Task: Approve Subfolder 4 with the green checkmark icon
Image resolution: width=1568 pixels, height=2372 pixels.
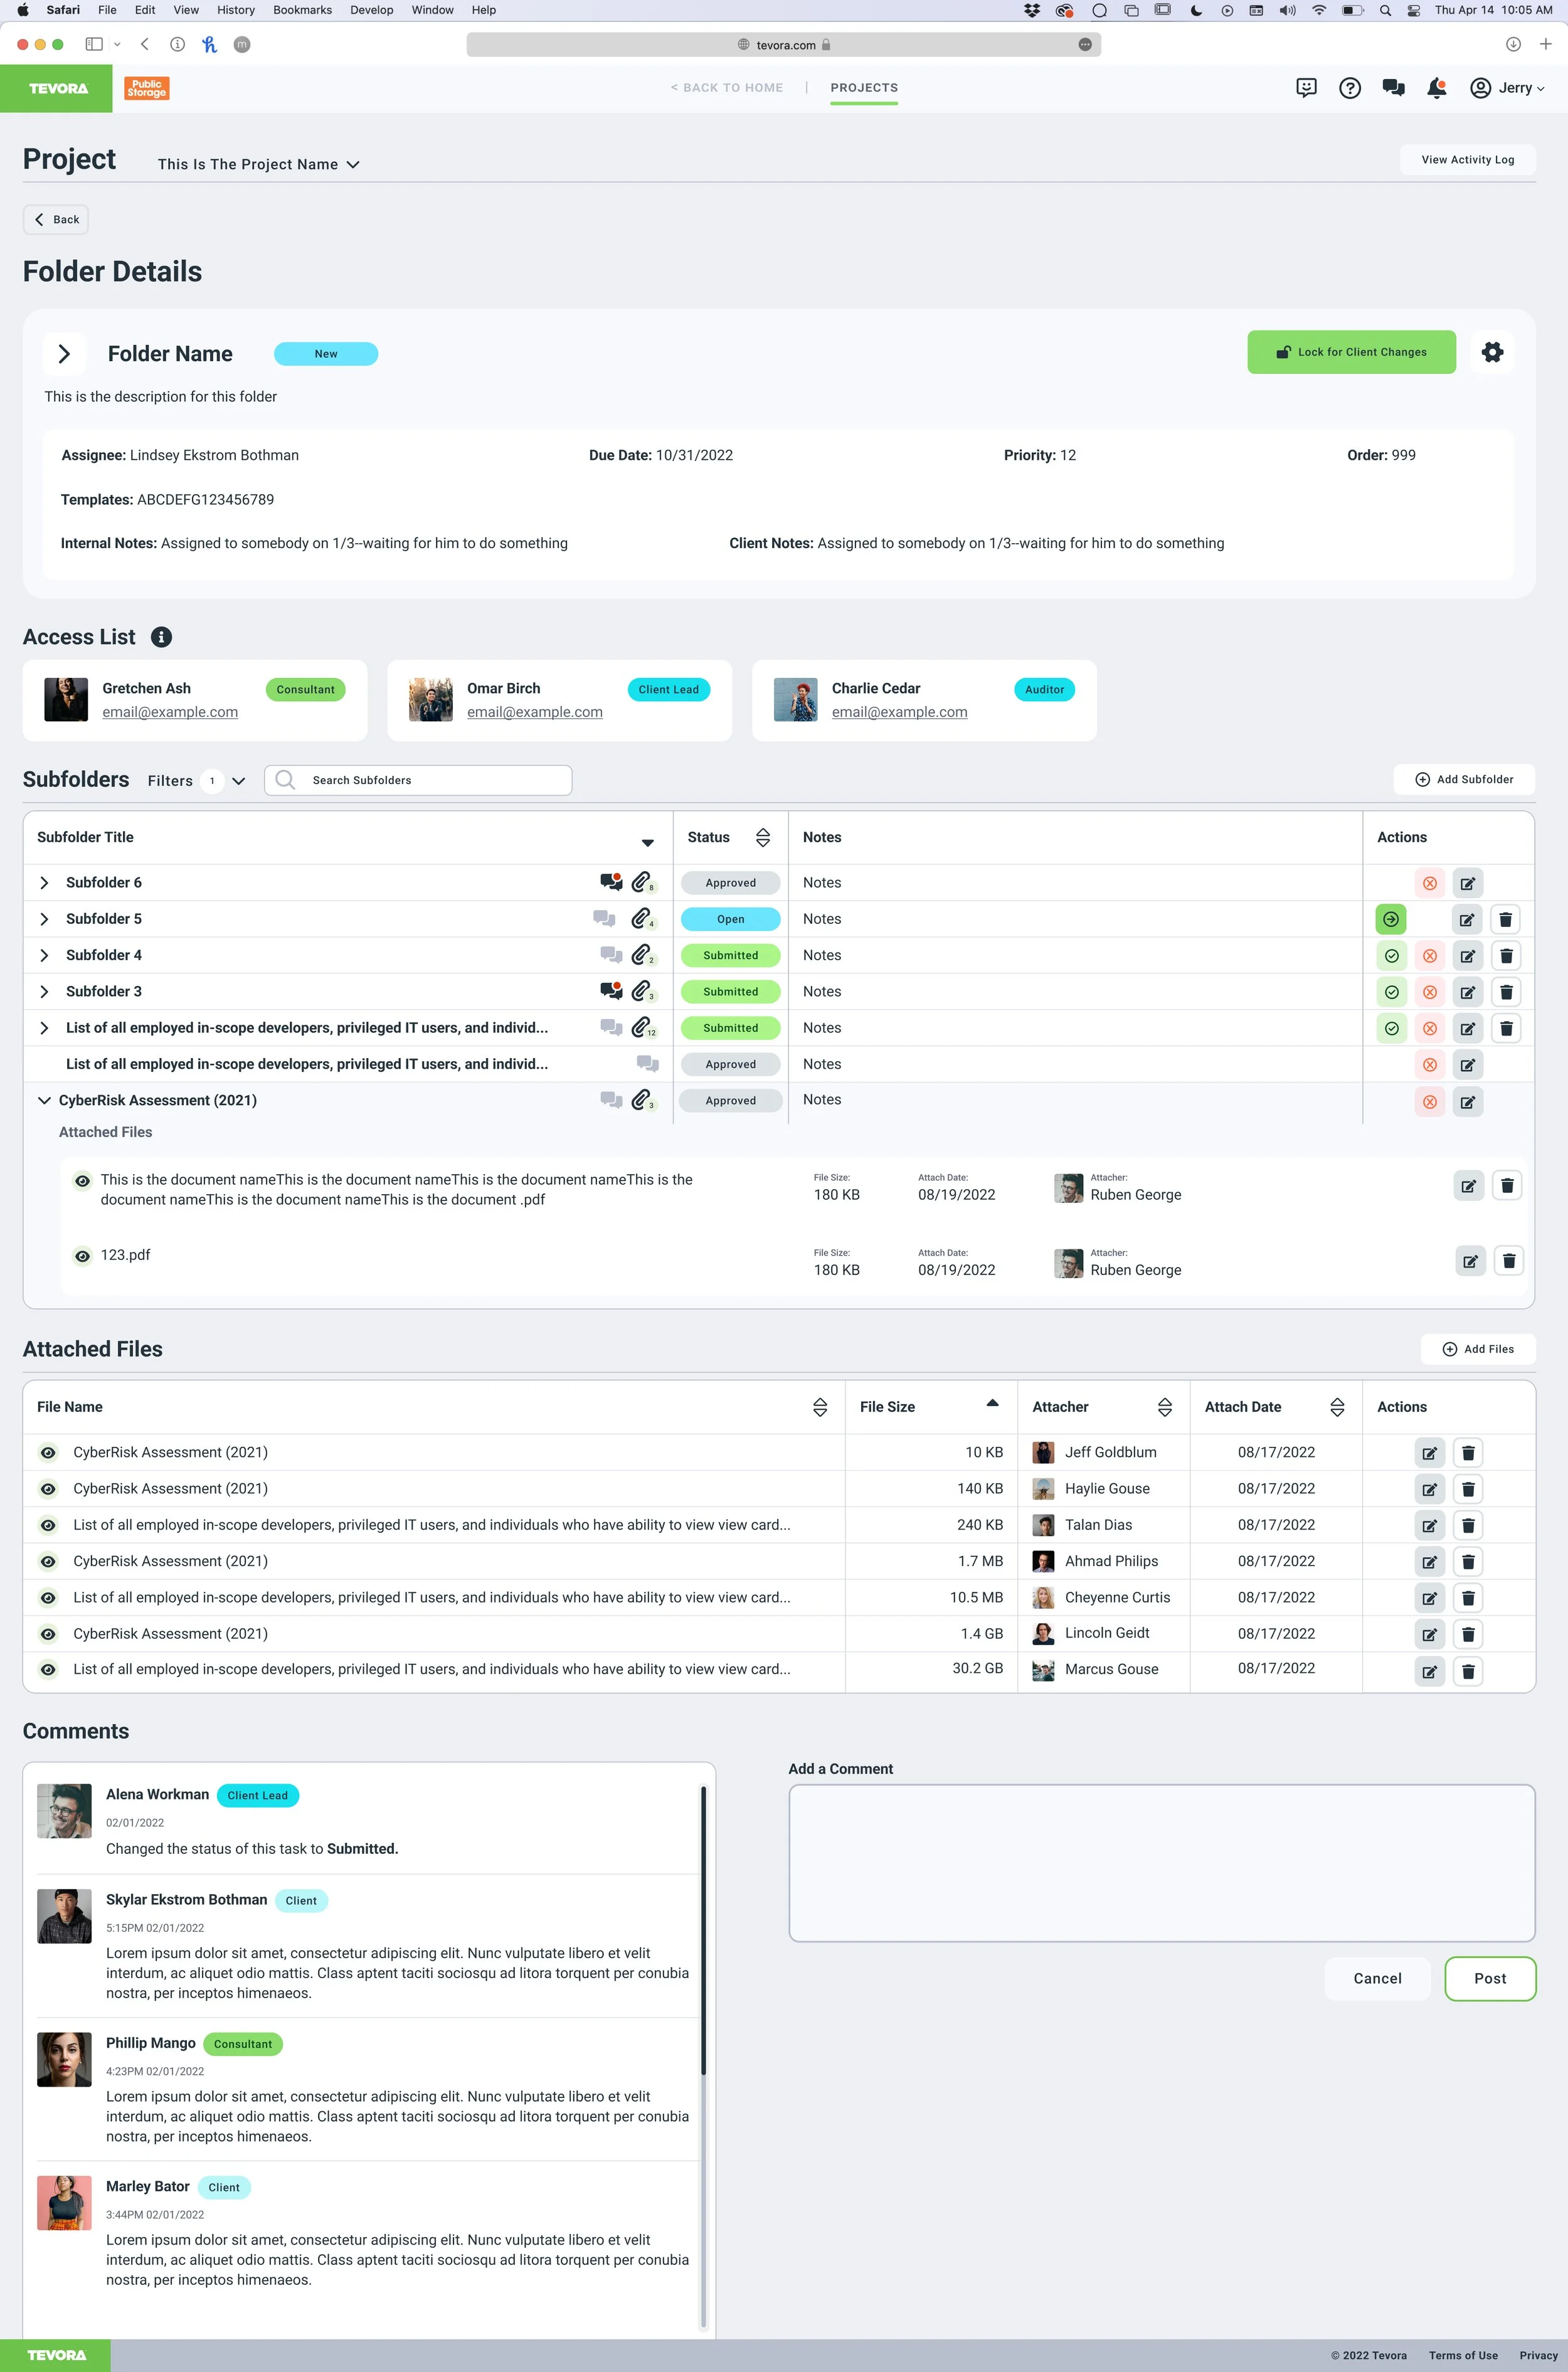Action: pos(1391,956)
